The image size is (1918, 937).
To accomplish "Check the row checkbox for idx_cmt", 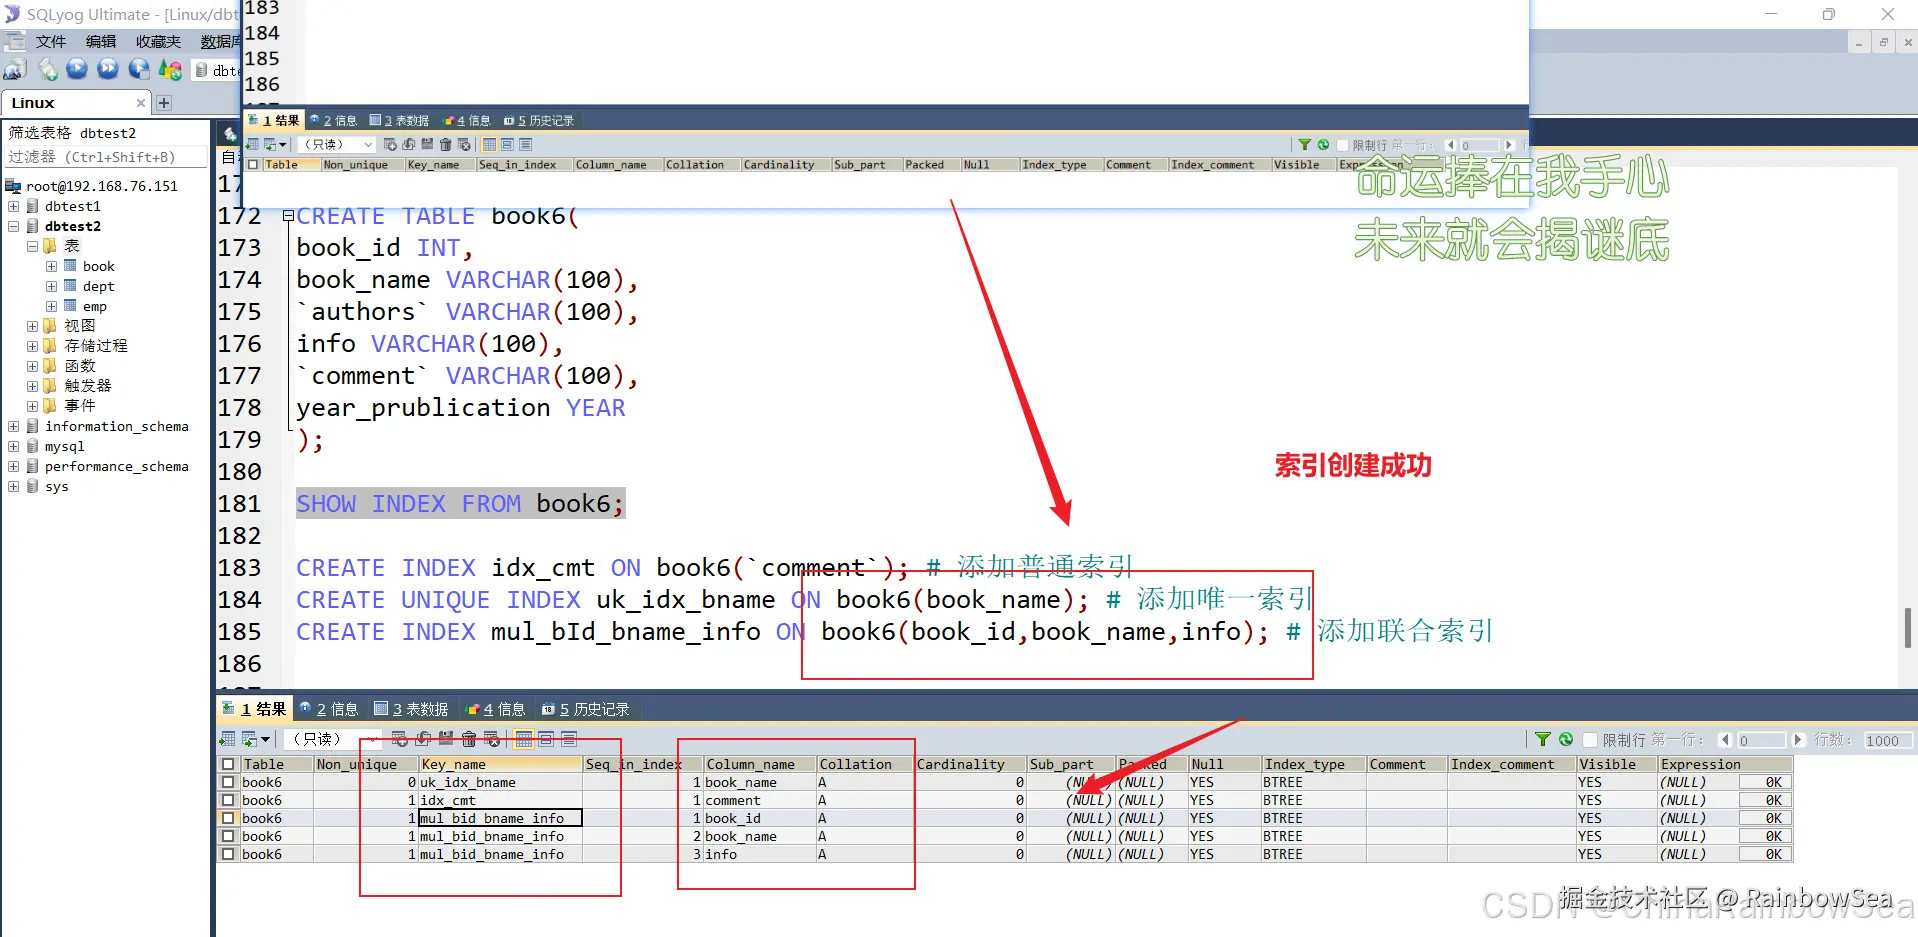I will coord(228,800).
